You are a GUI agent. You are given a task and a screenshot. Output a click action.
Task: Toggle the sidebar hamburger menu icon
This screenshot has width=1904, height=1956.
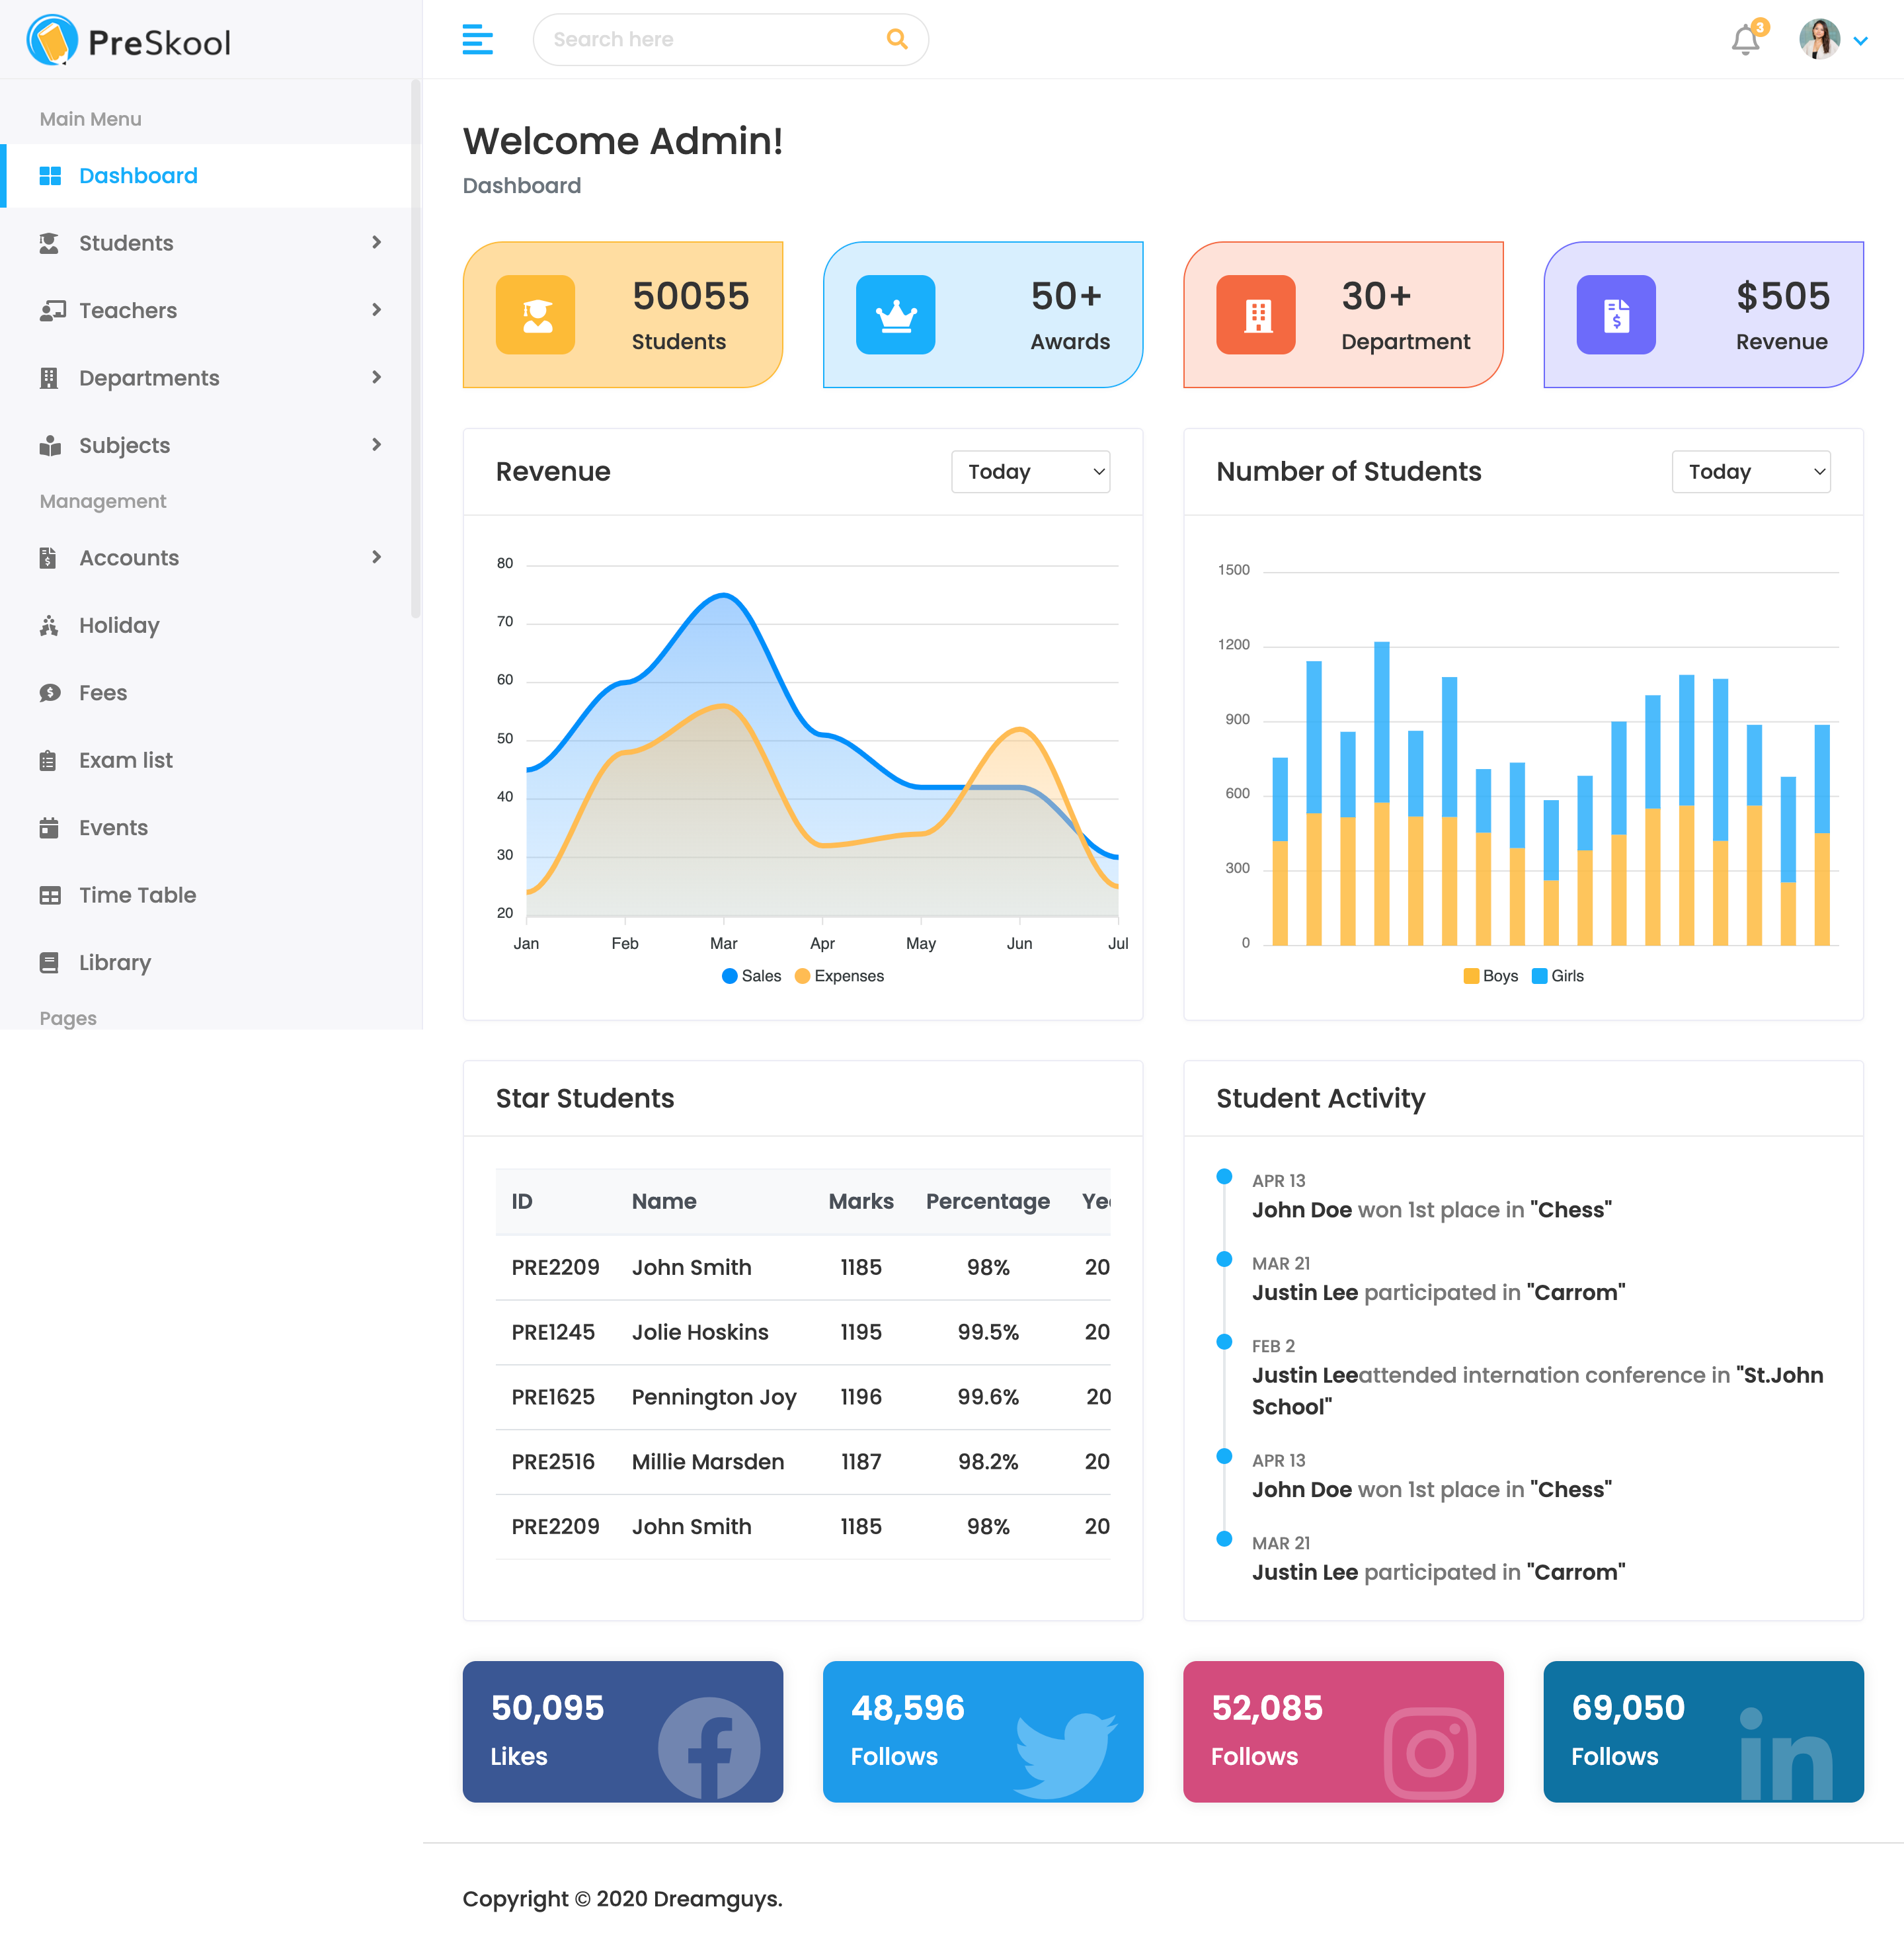click(x=477, y=40)
